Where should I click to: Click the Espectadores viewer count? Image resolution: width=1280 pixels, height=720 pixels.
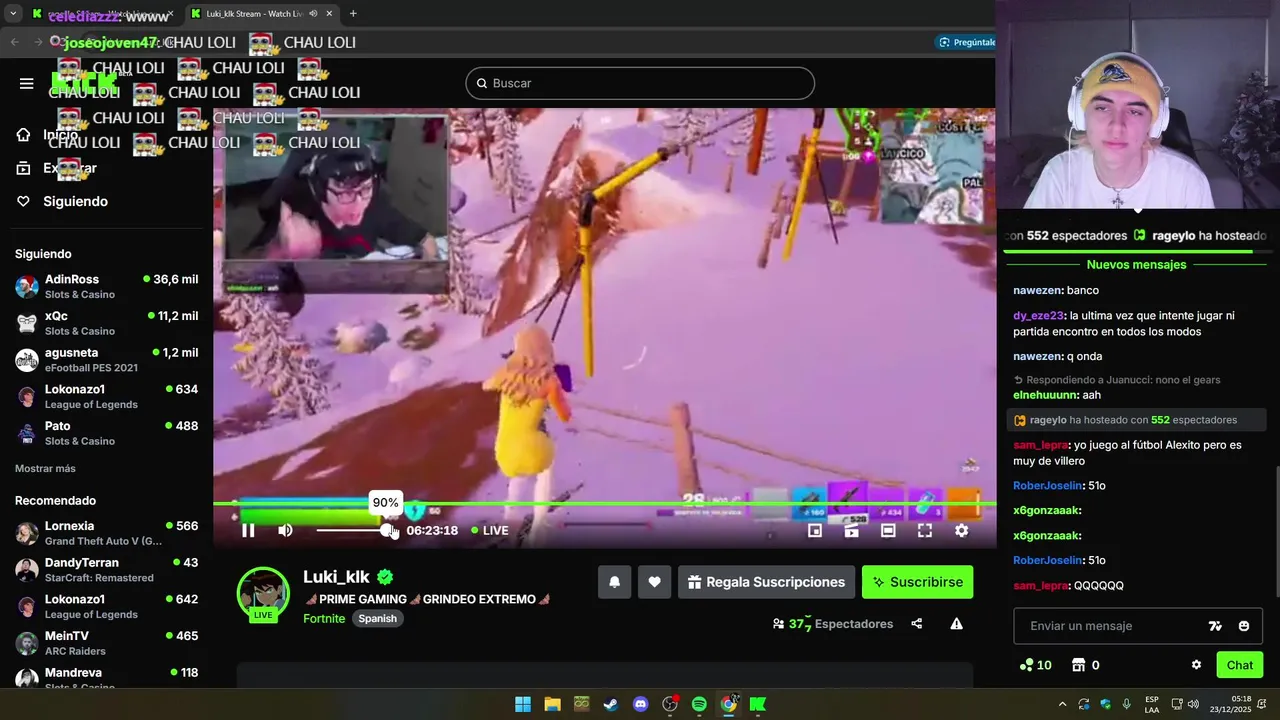(x=833, y=624)
